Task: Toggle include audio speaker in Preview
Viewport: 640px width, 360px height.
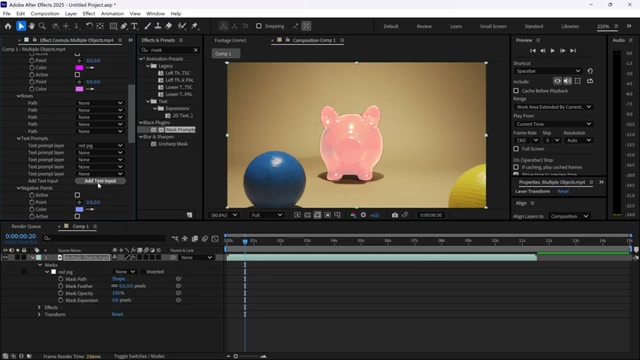Action: pyautogui.click(x=567, y=81)
